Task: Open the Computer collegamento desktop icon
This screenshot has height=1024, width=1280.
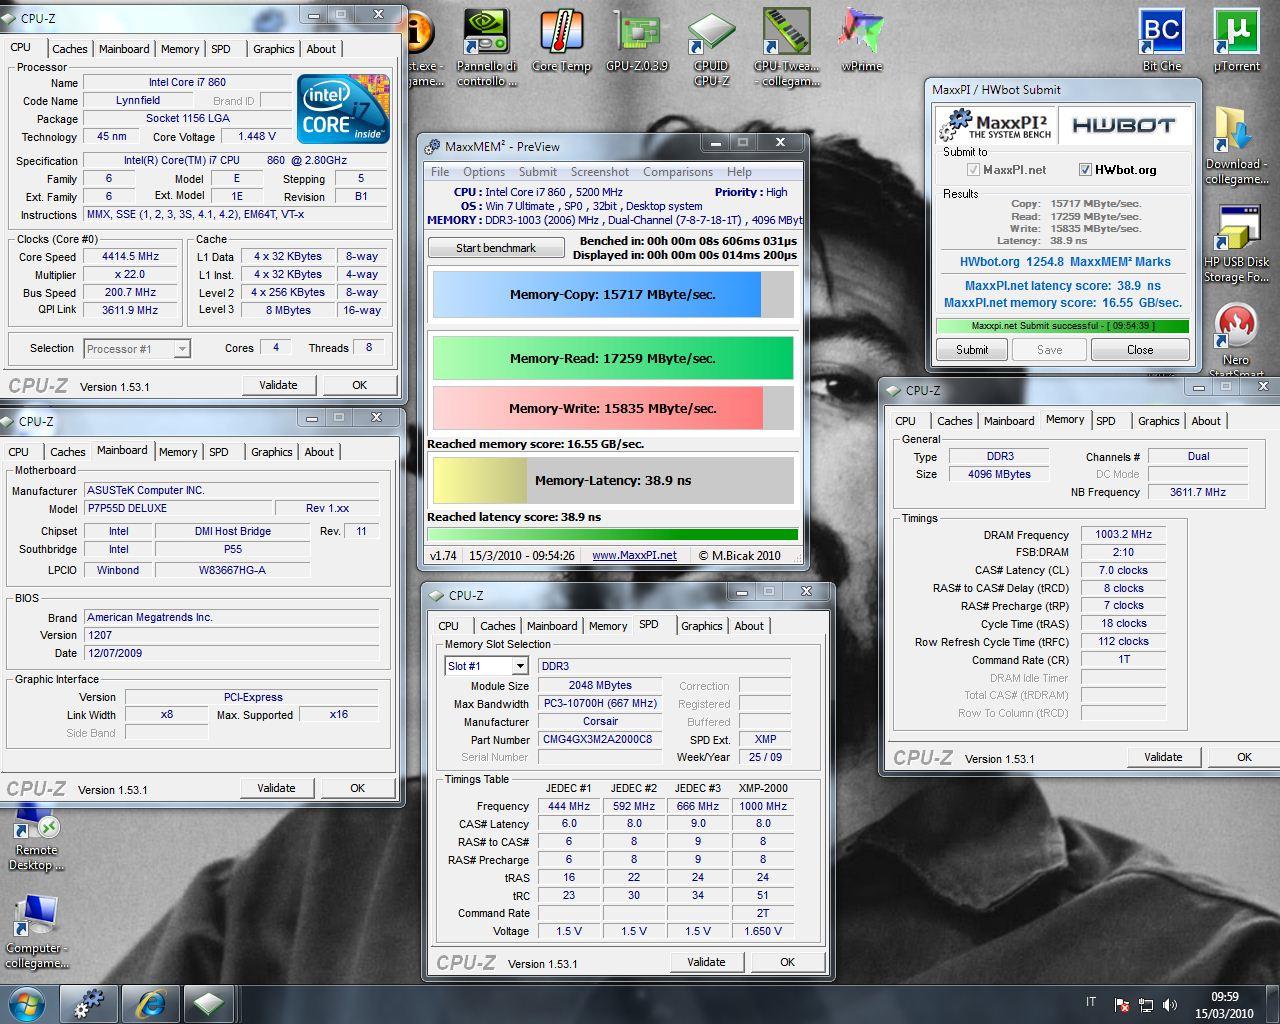Action: pyautogui.click(x=36, y=932)
